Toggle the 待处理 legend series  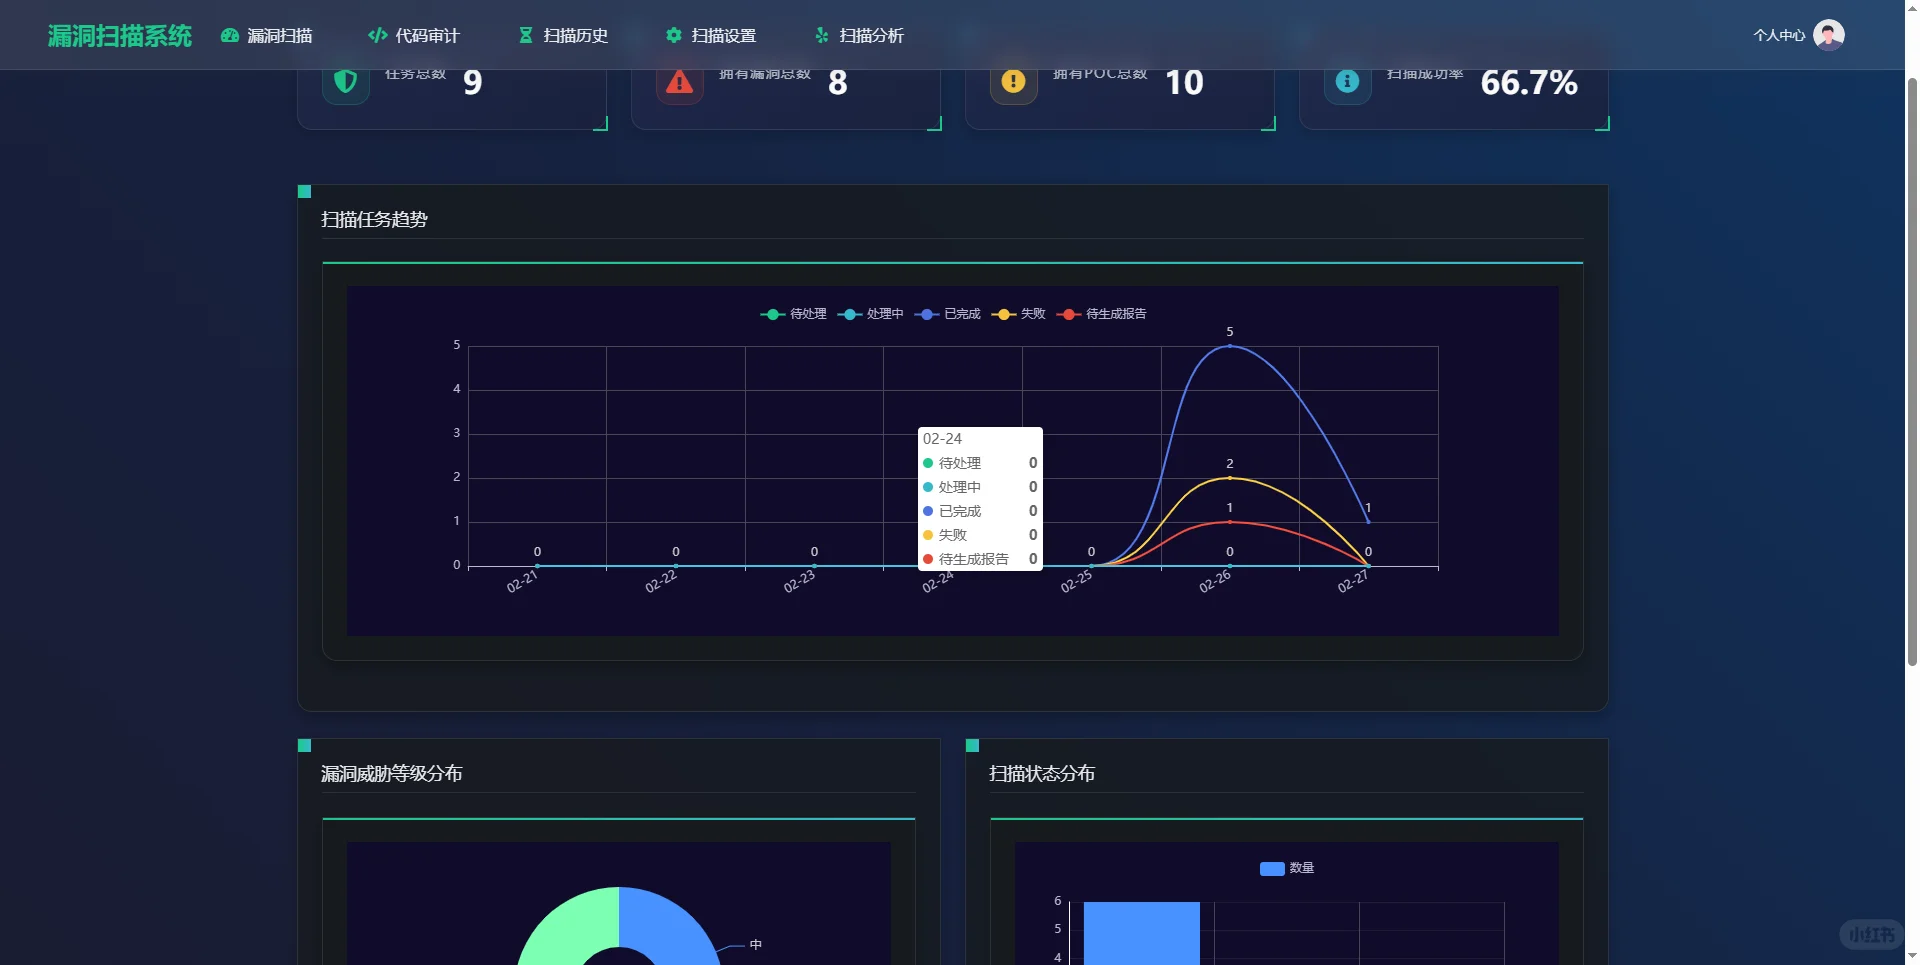click(x=794, y=314)
